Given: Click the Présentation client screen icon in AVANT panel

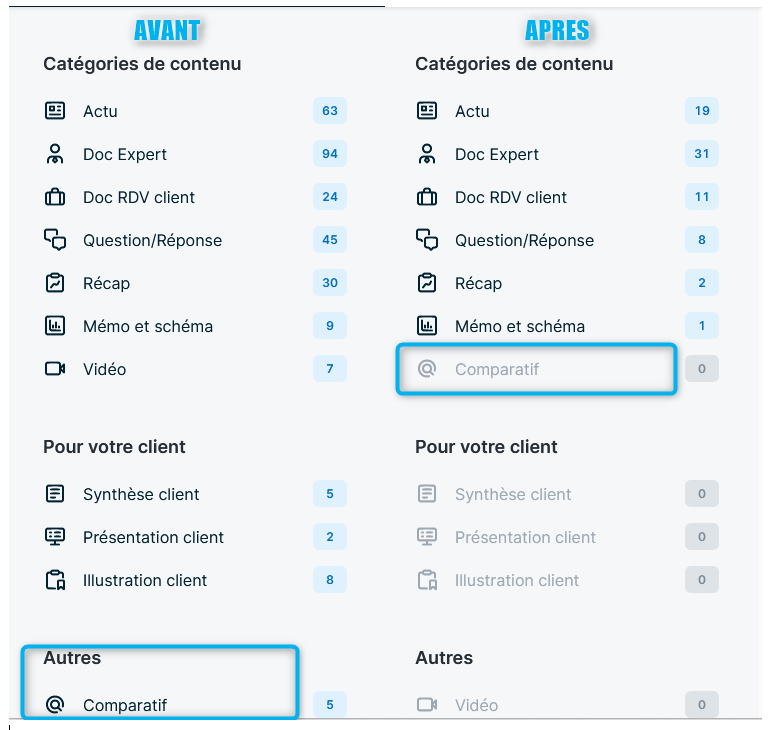Looking at the screenshot, I should (x=55, y=537).
